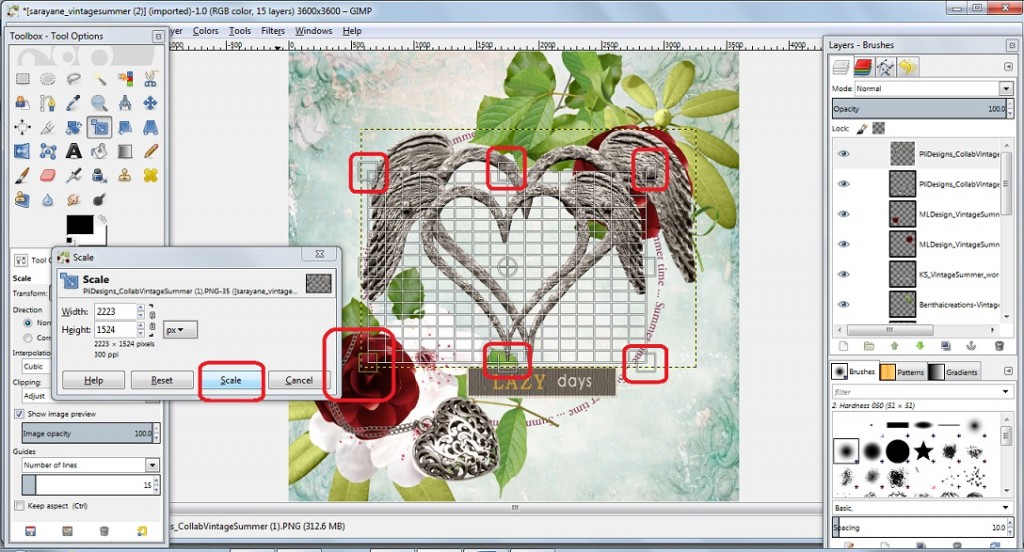Hide the KS_VintageSummer_wor layer
The height and width of the screenshot is (552, 1024).
pos(844,274)
